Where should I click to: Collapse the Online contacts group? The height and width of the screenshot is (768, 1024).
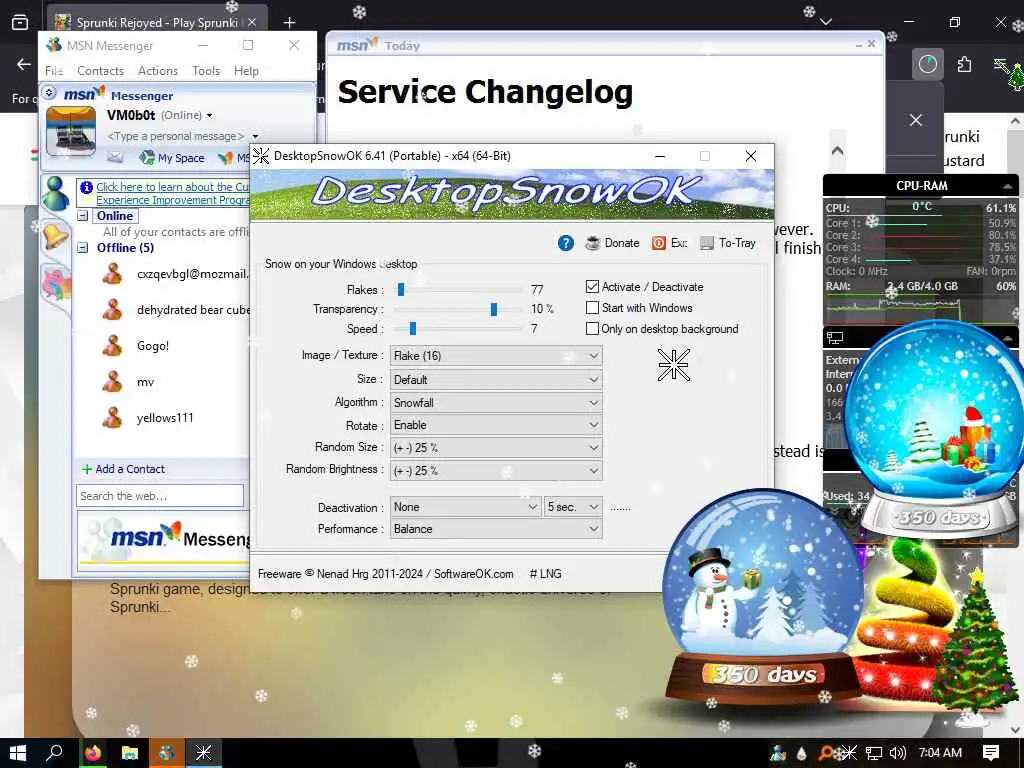pos(83,216)
